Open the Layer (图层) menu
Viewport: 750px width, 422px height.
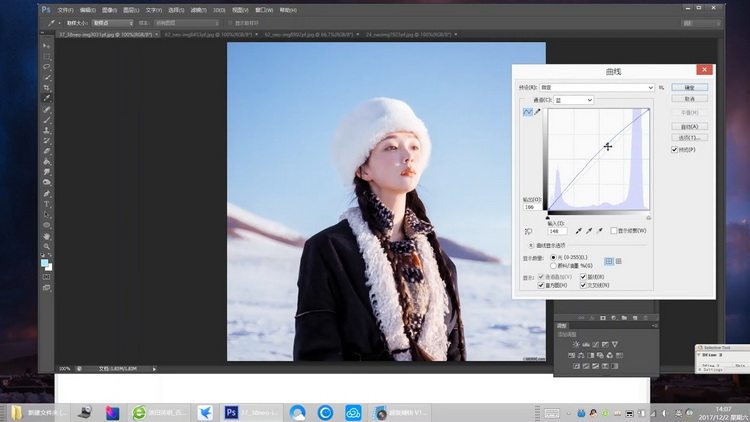click(131, 10)
